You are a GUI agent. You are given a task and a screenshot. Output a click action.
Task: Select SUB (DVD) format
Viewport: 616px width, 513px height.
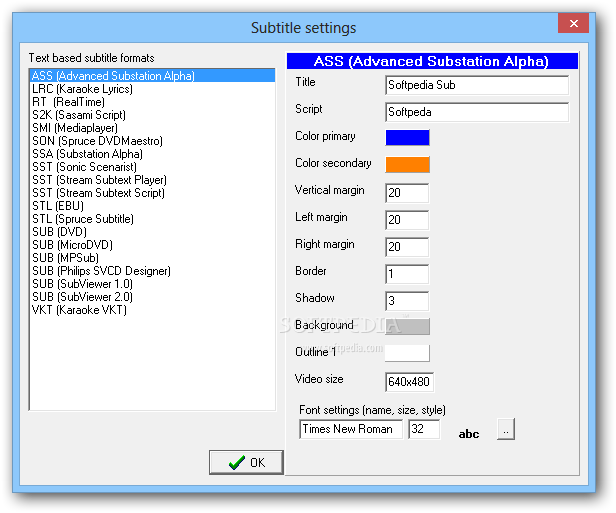[x=152, y=231]
